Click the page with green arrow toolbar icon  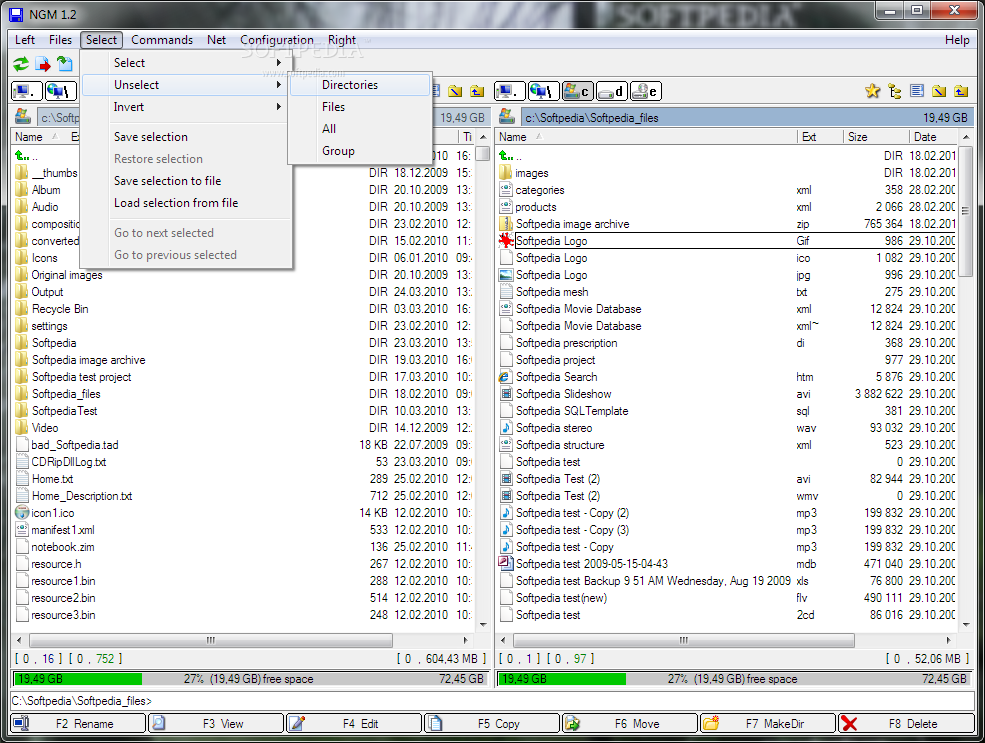(x=65, y=63)
